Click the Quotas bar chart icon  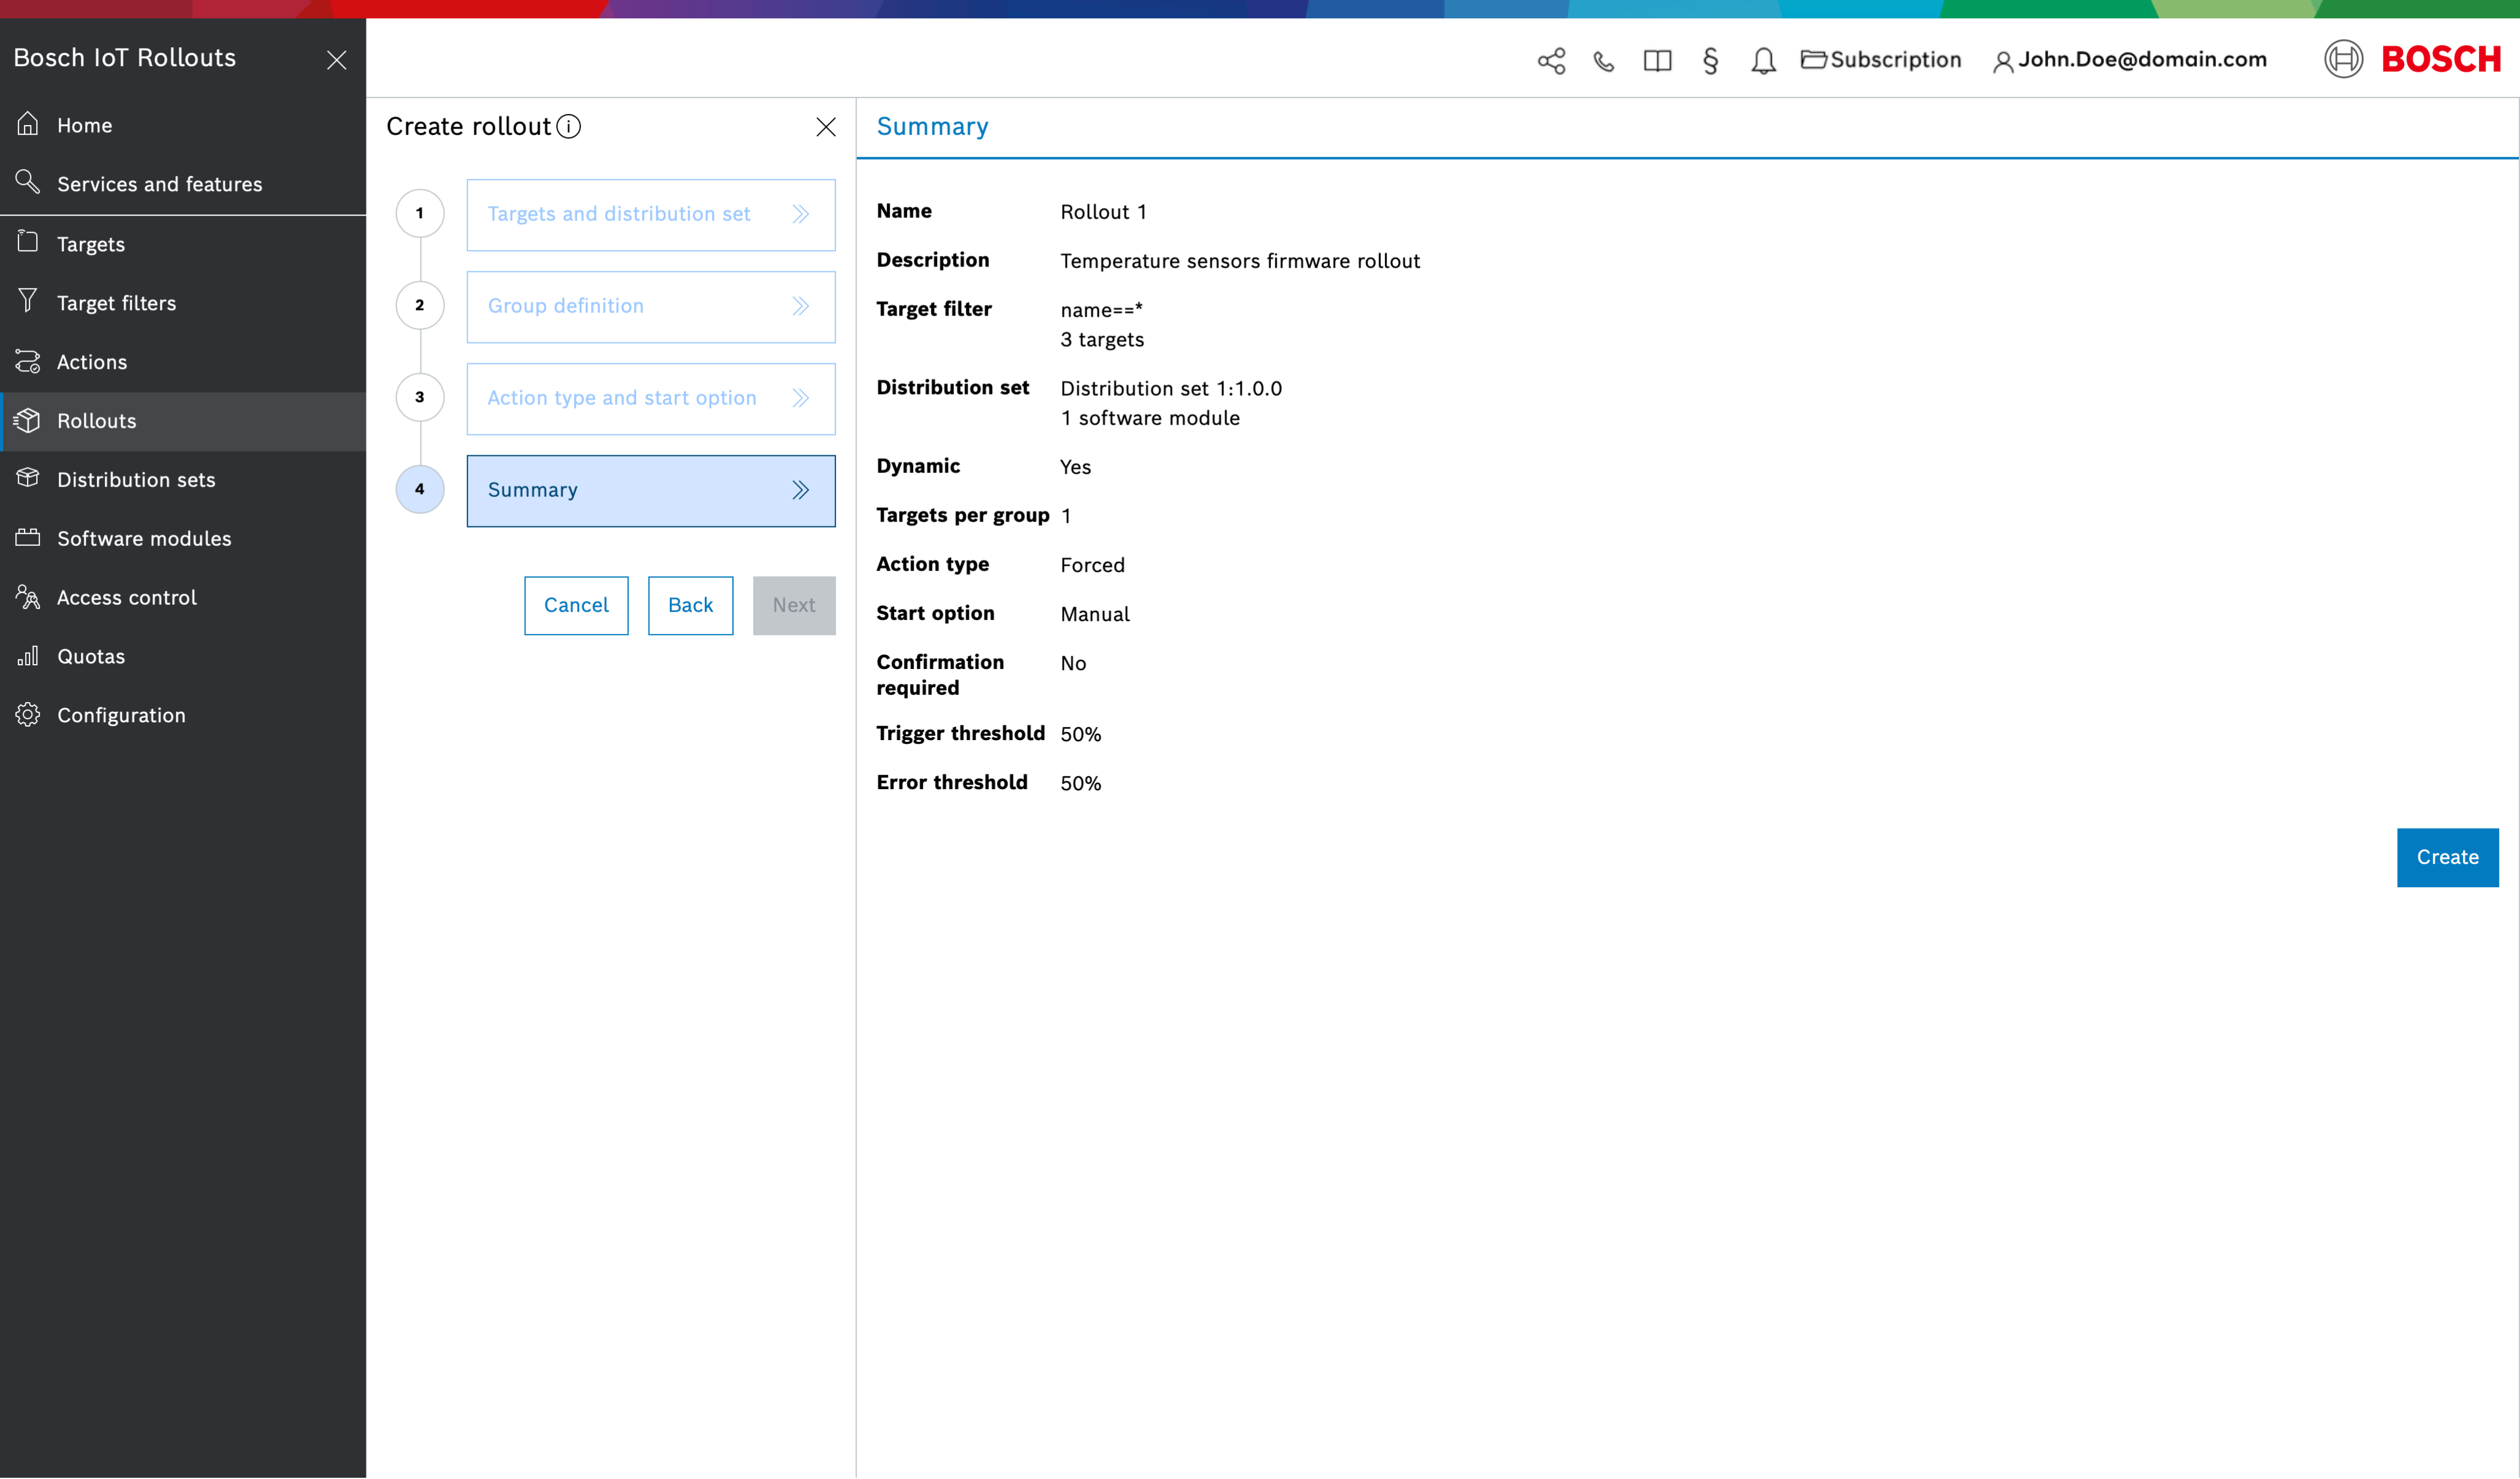point(28,656)
